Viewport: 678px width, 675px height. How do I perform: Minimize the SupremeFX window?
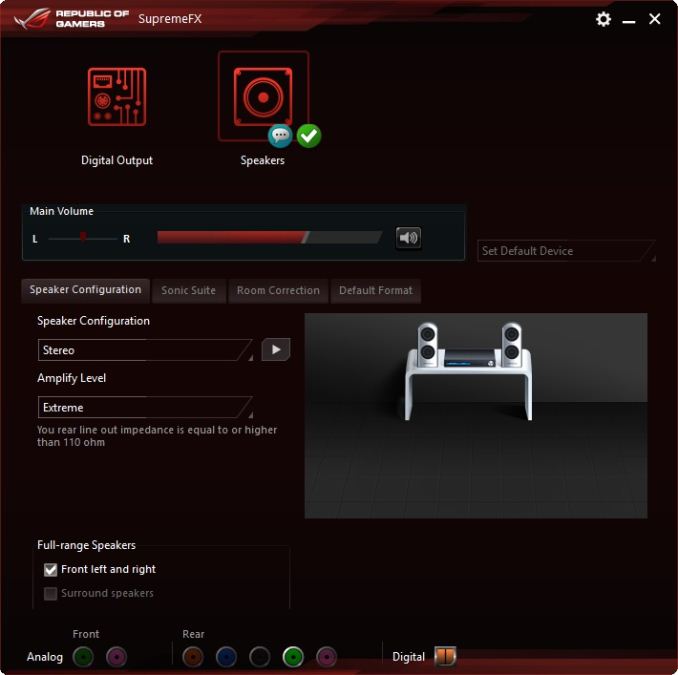pyautogui.click(x=629, y=20)
